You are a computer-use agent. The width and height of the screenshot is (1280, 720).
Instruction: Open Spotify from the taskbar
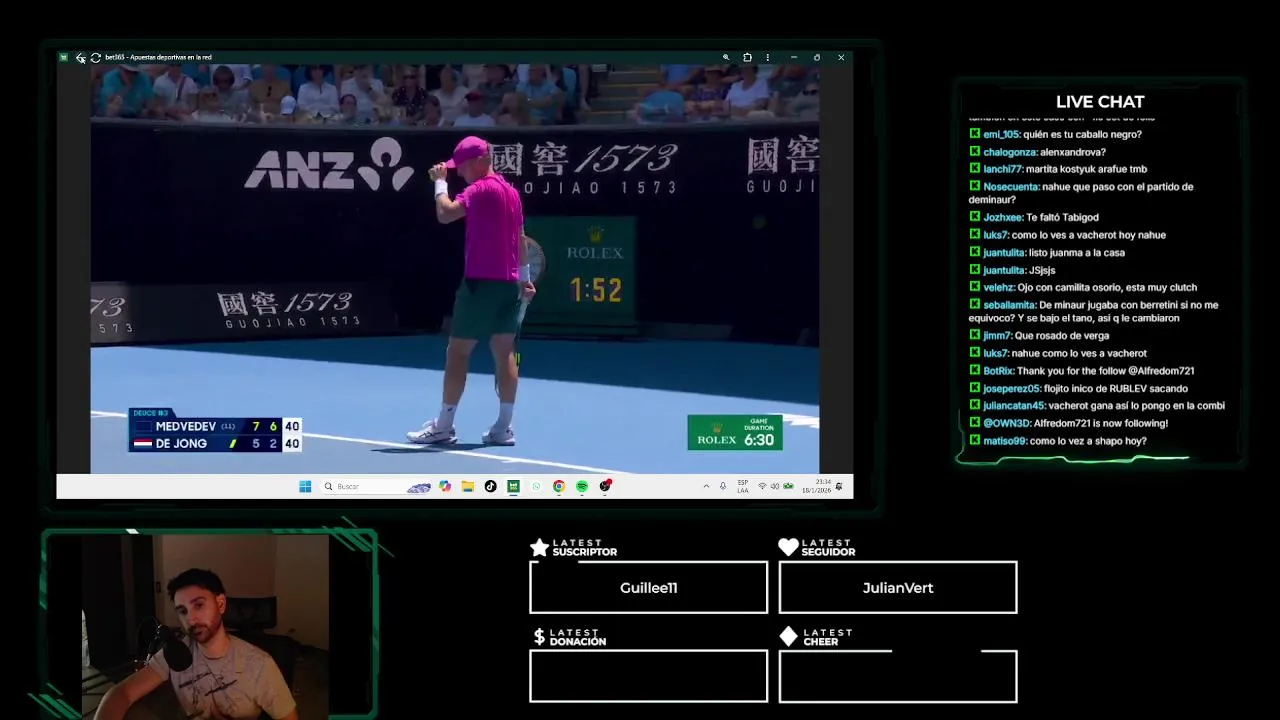(x=582, y=487)
